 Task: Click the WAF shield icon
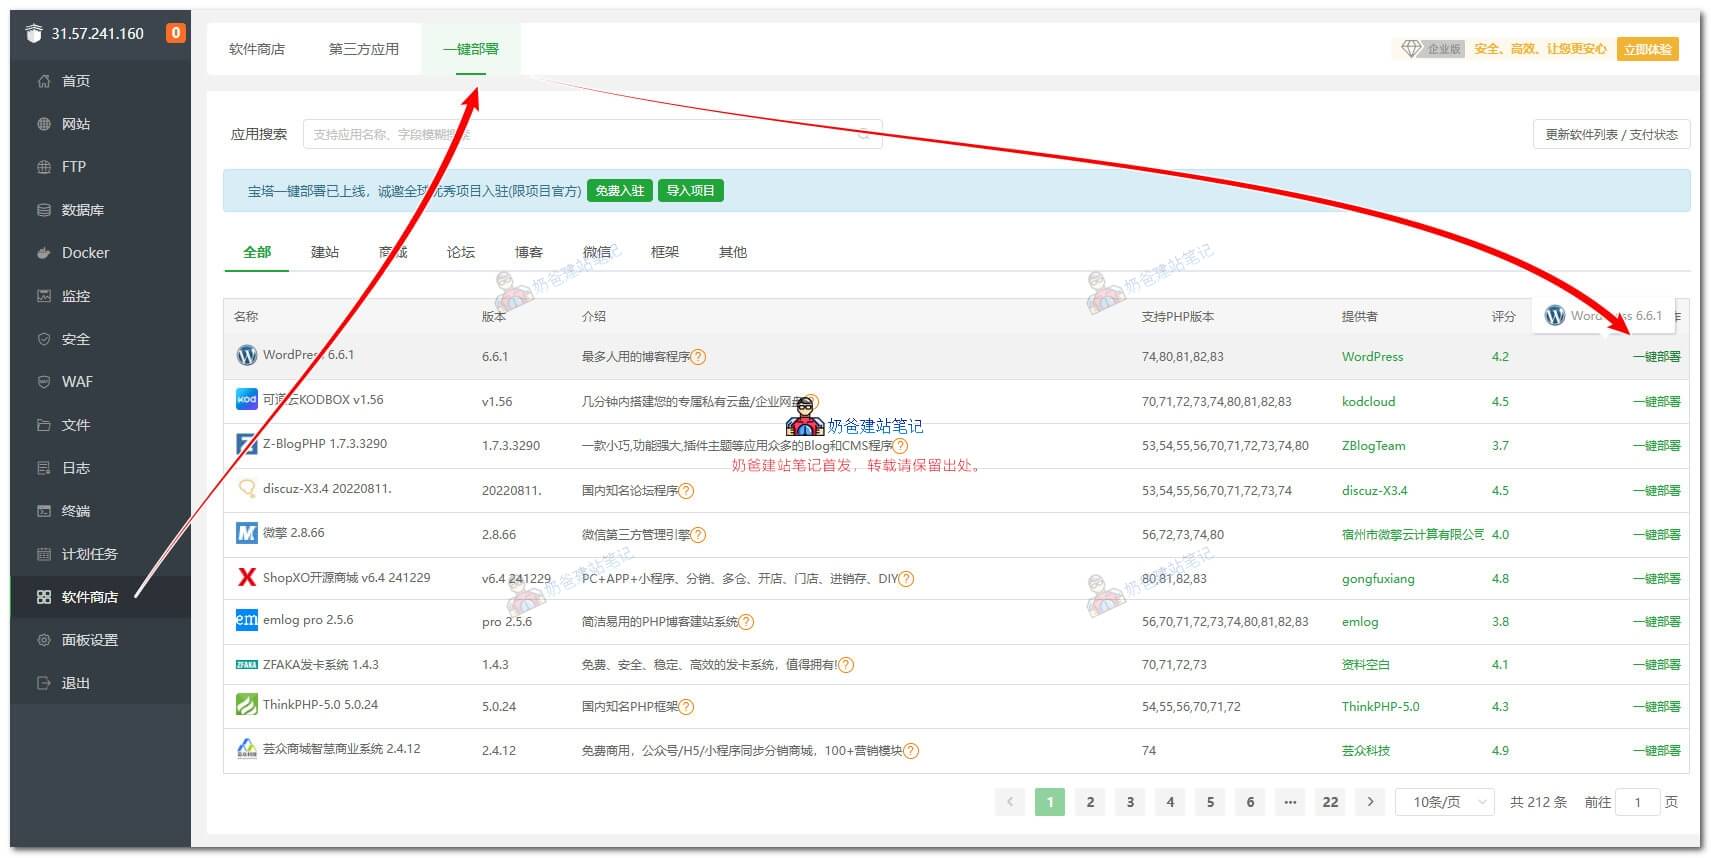point(44,382)
